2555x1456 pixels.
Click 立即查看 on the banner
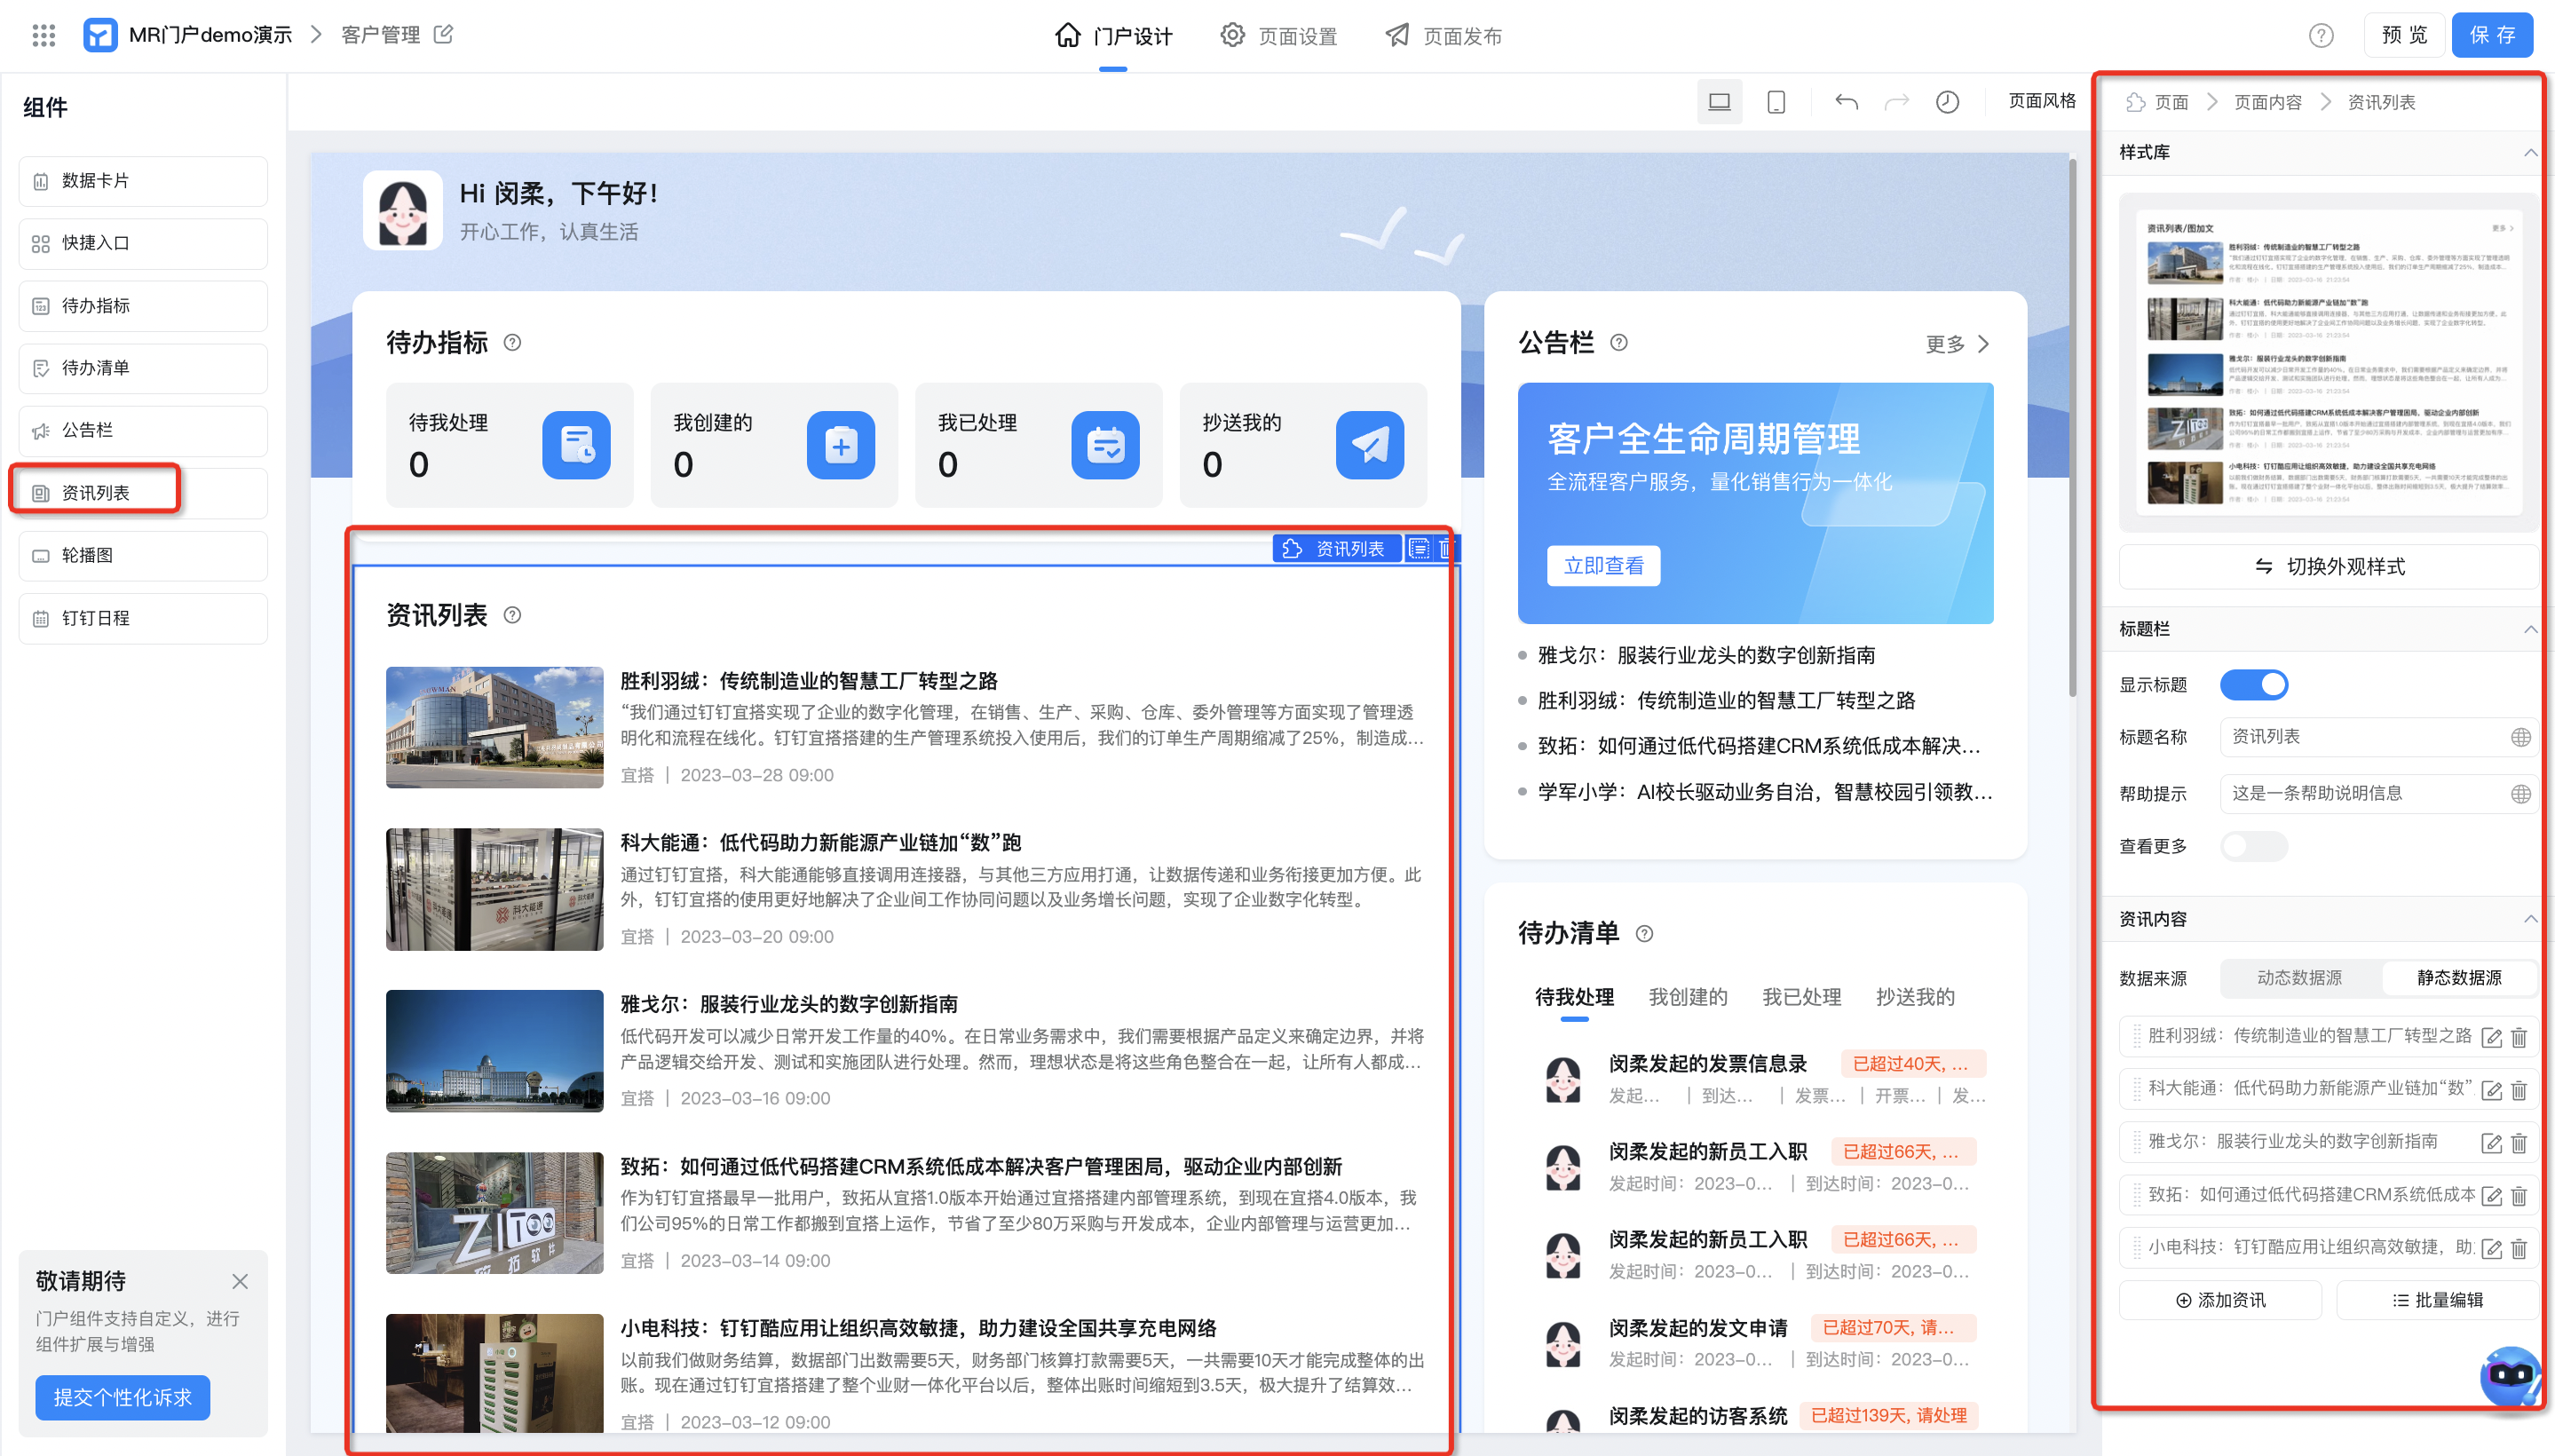coord(1603,566)
